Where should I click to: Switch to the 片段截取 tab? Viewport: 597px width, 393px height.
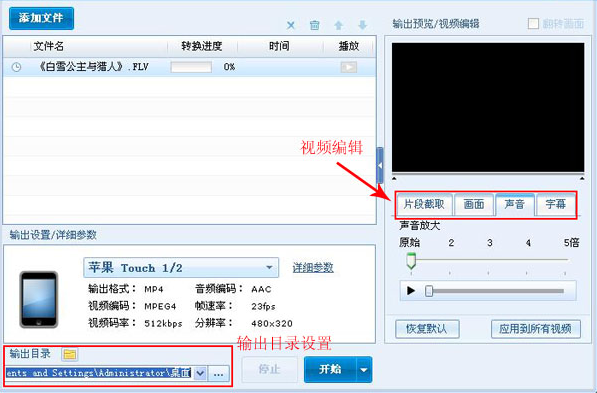(424, 204)
